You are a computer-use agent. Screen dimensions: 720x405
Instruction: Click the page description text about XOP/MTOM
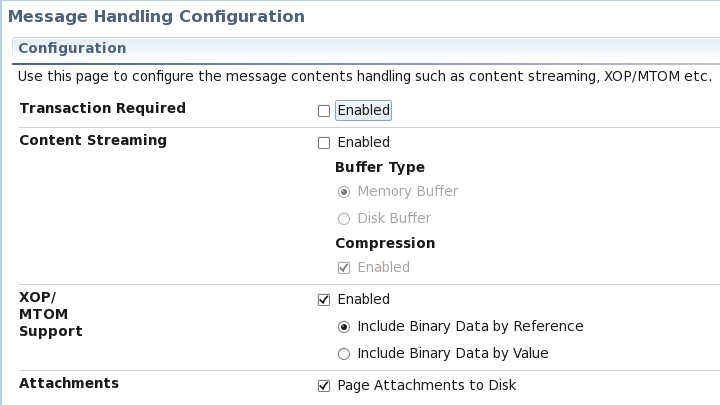tap(365, 77)
